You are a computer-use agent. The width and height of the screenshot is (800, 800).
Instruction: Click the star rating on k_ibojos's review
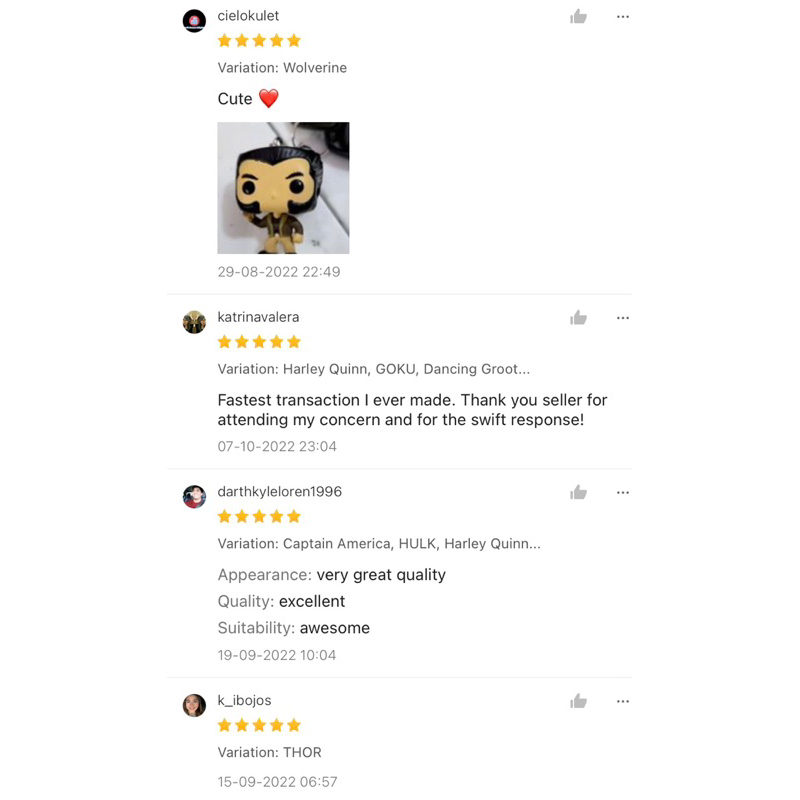259,725
